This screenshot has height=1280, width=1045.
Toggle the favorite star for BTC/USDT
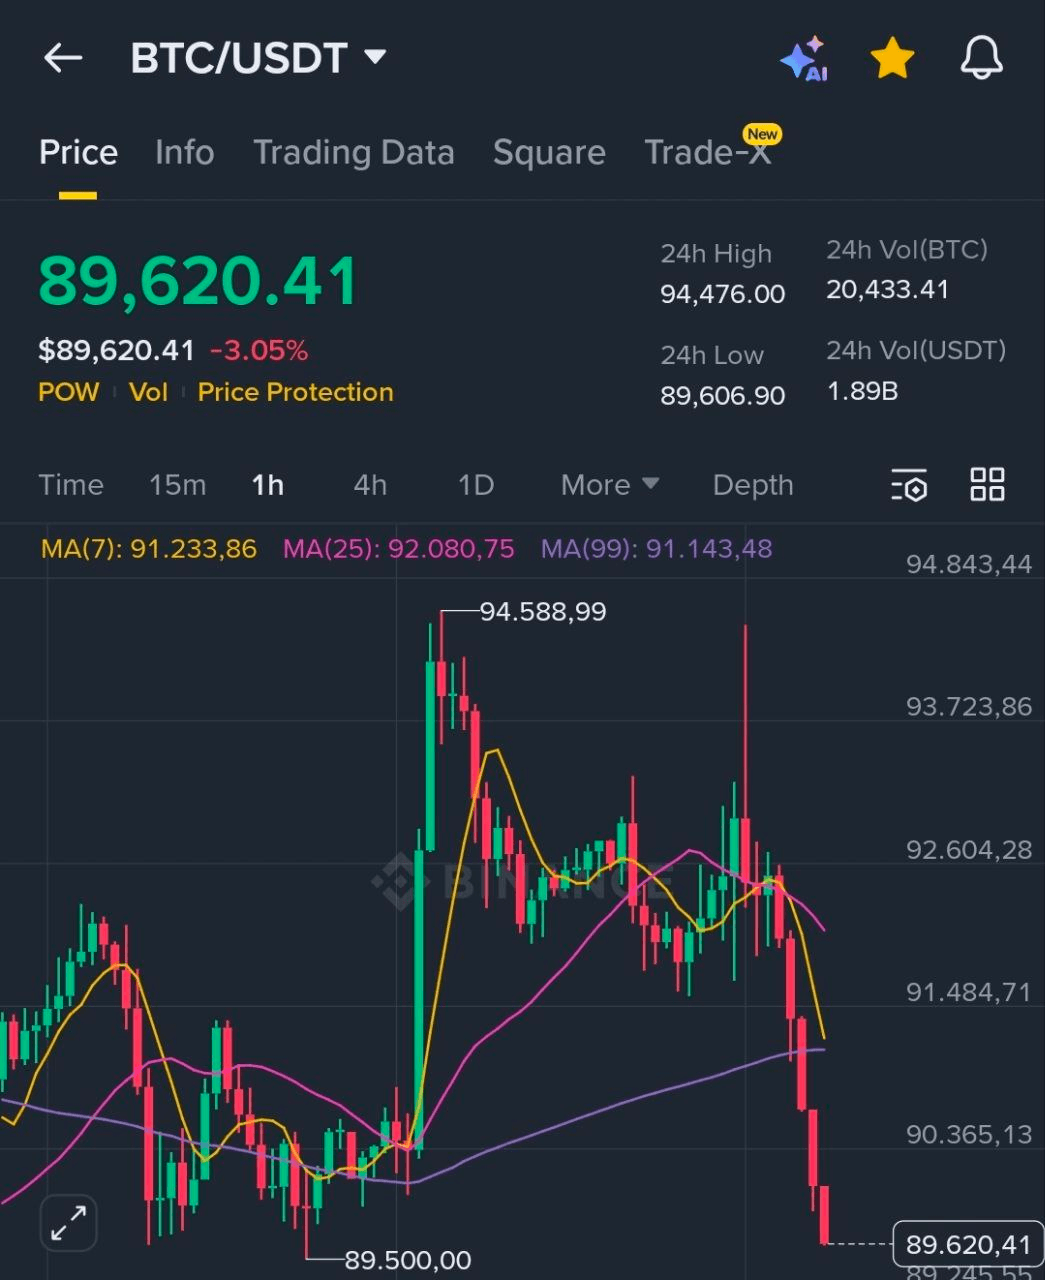coord(892,59)
